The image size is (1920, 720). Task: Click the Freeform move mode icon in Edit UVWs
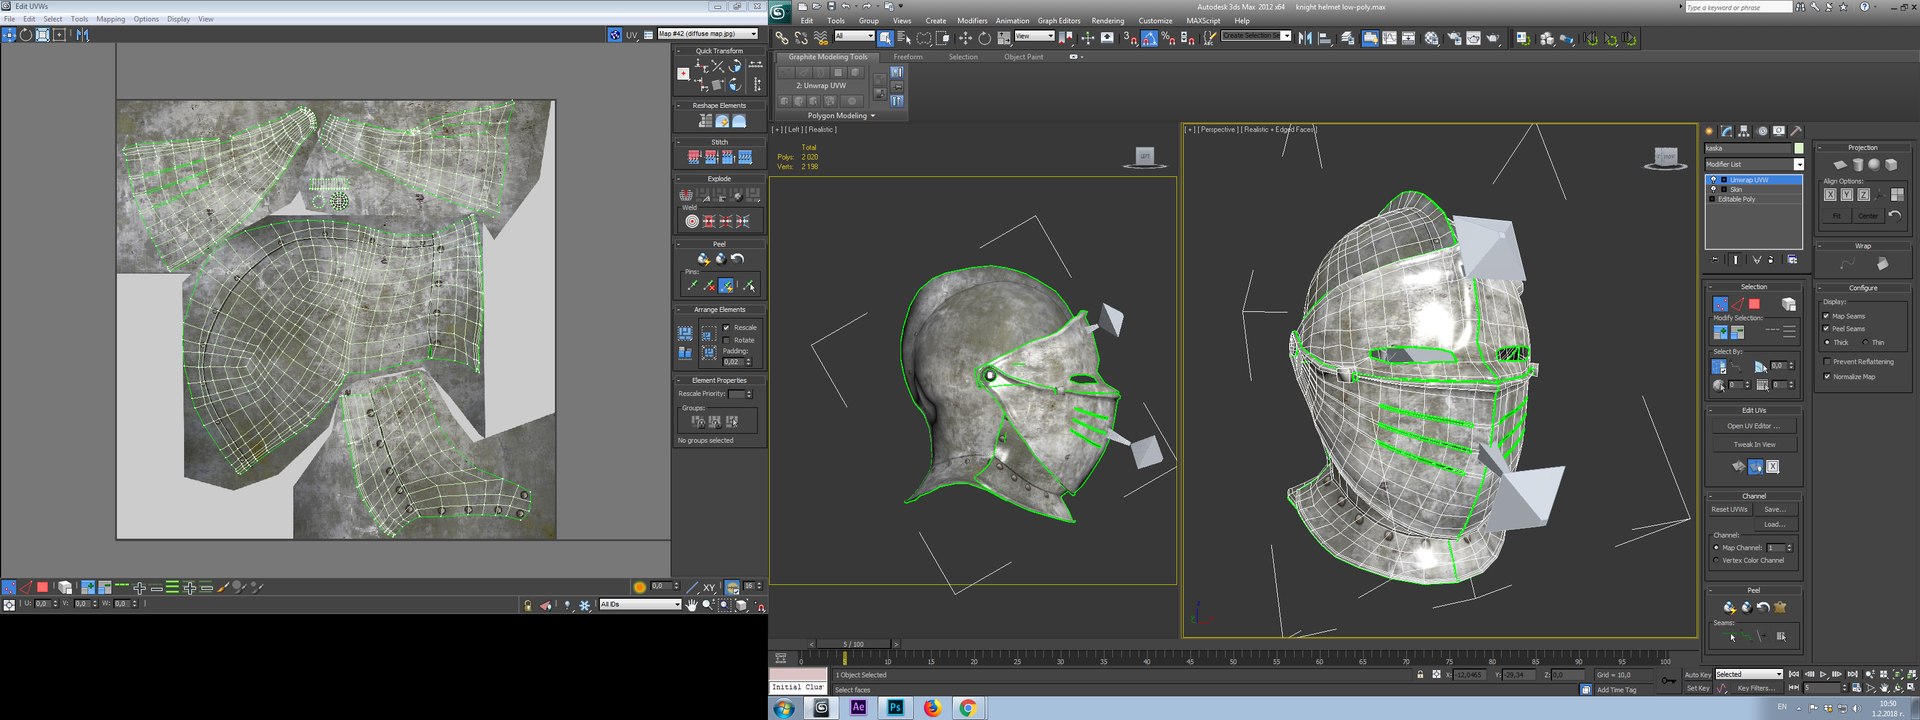(x=59, y=34)
